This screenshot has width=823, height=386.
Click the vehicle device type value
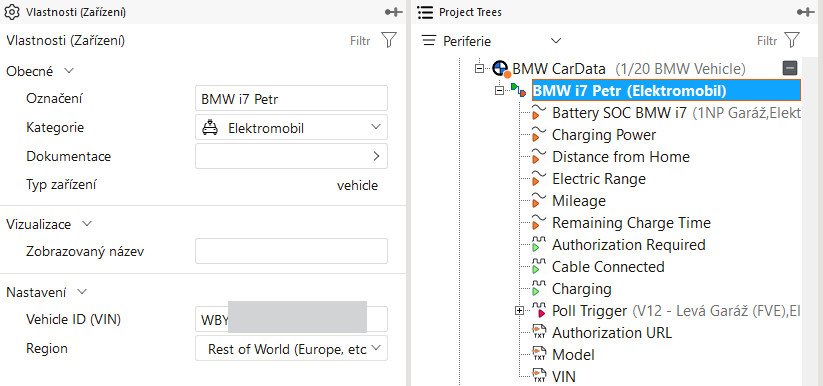(357, 185)
